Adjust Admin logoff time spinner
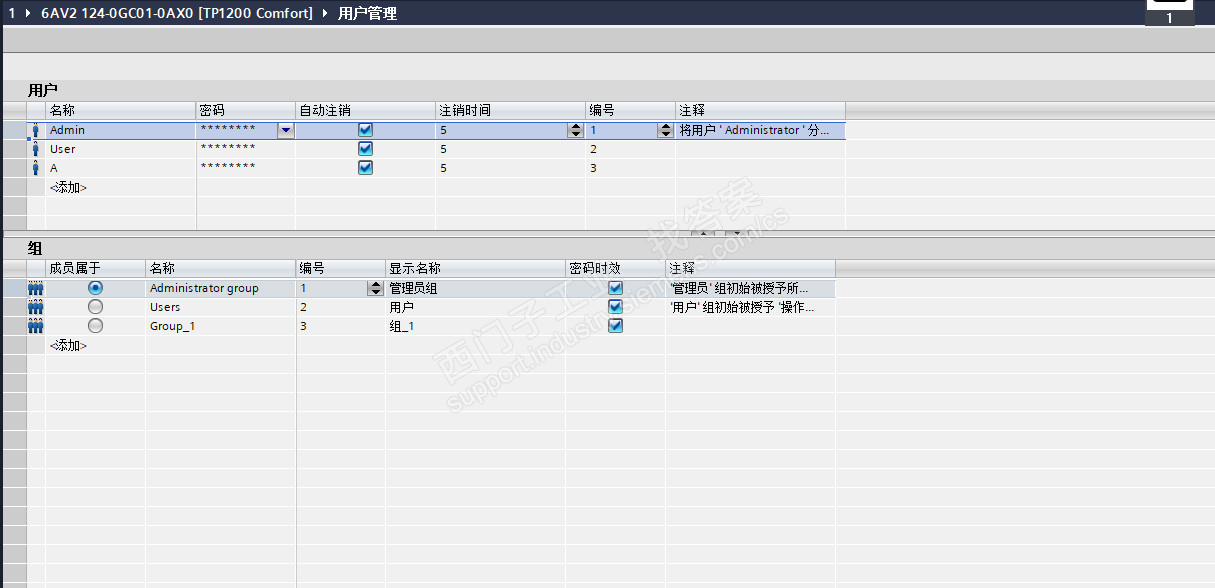1215x588 pixels. [x=575, y=130]
